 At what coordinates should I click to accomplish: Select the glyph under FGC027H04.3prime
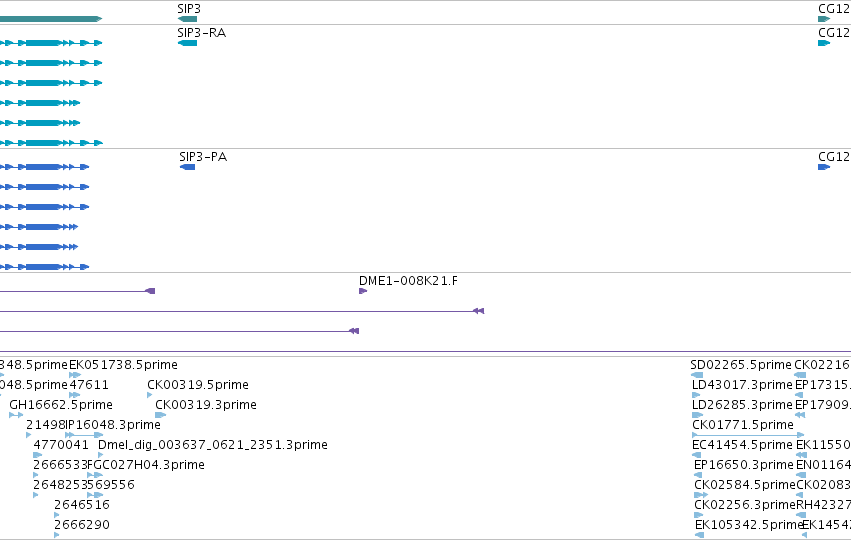(95, 475)
